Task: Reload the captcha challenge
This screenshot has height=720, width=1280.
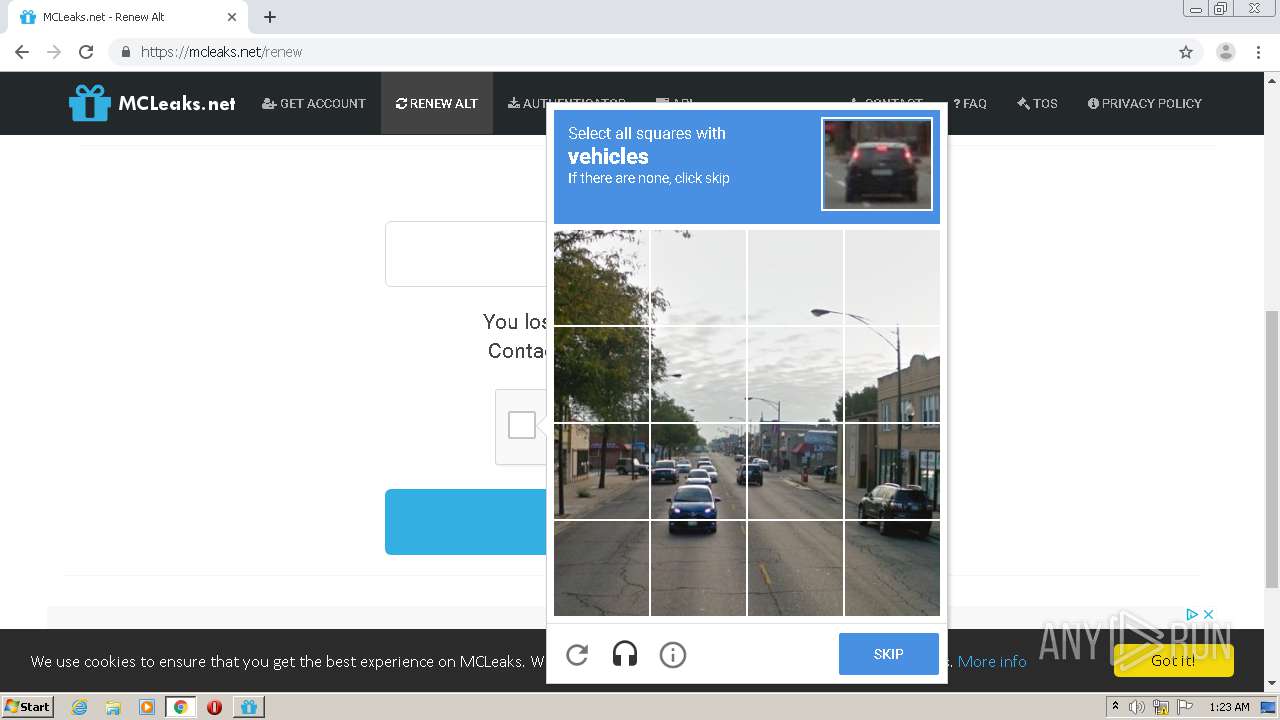Action: click(577, 655)
